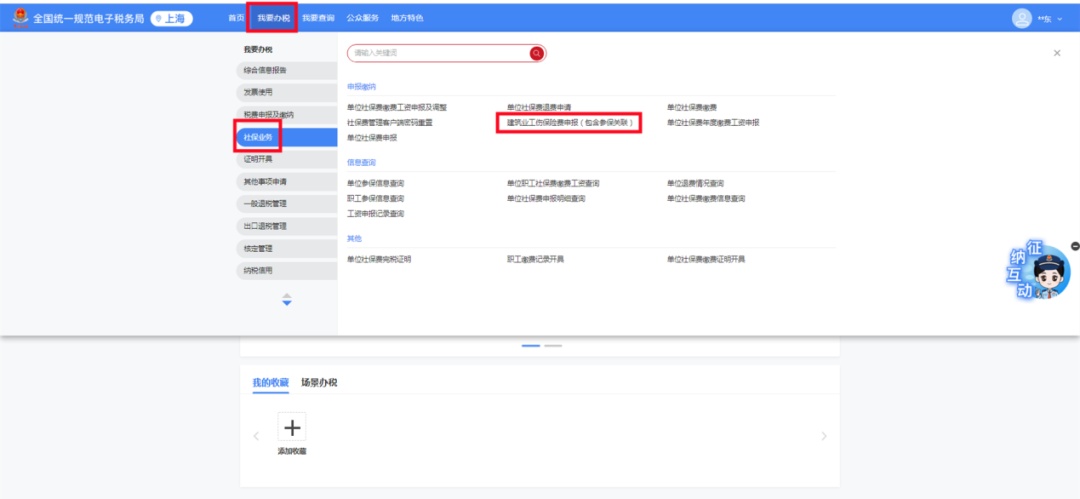
Task: Switch to the 我的收藏 tab
Action: coord(271,383)
